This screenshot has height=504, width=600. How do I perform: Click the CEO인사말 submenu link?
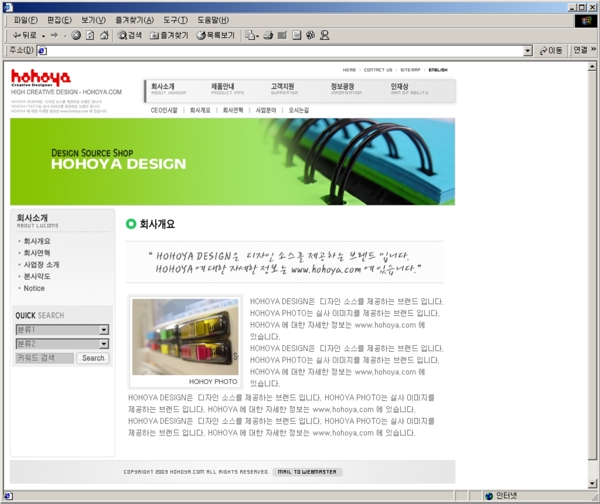(x=164, y=110)
